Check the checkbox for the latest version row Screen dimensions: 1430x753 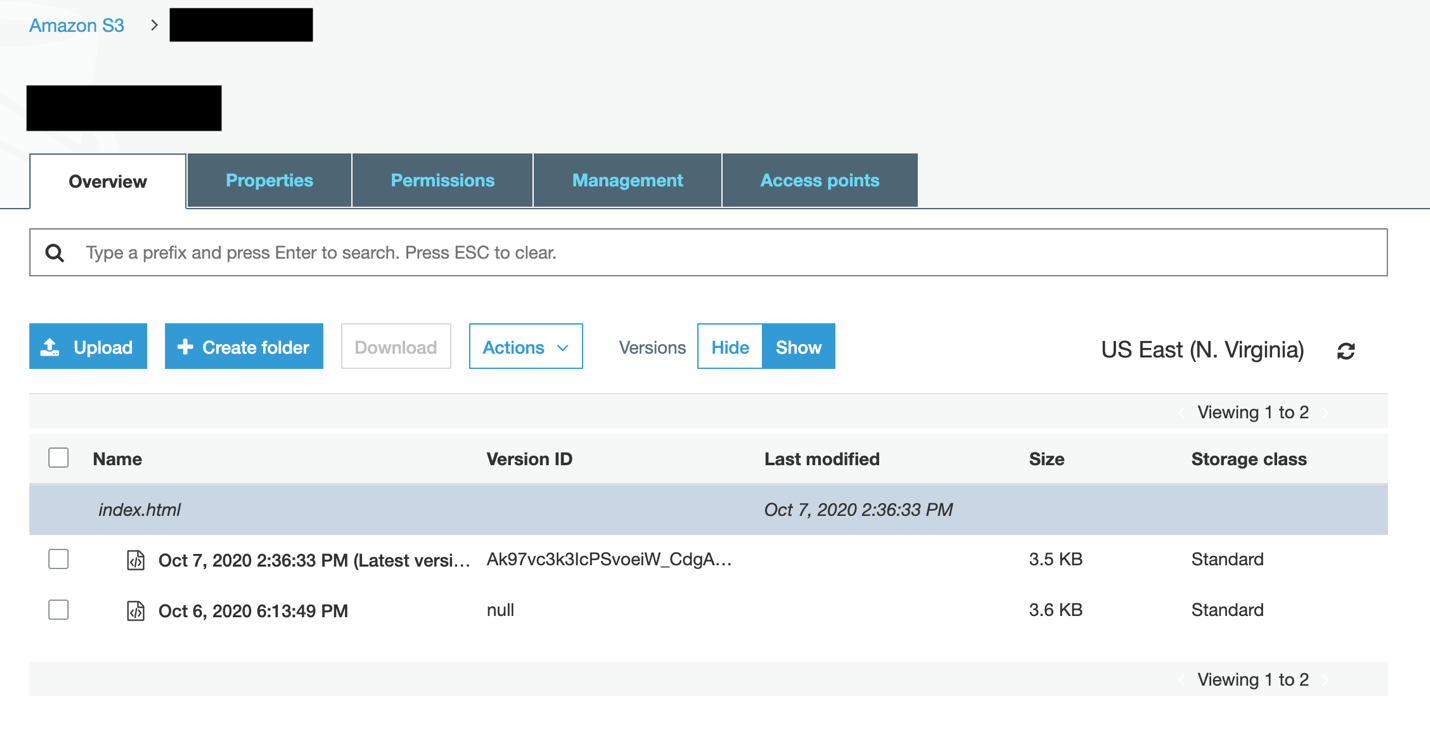pos(58,559)
